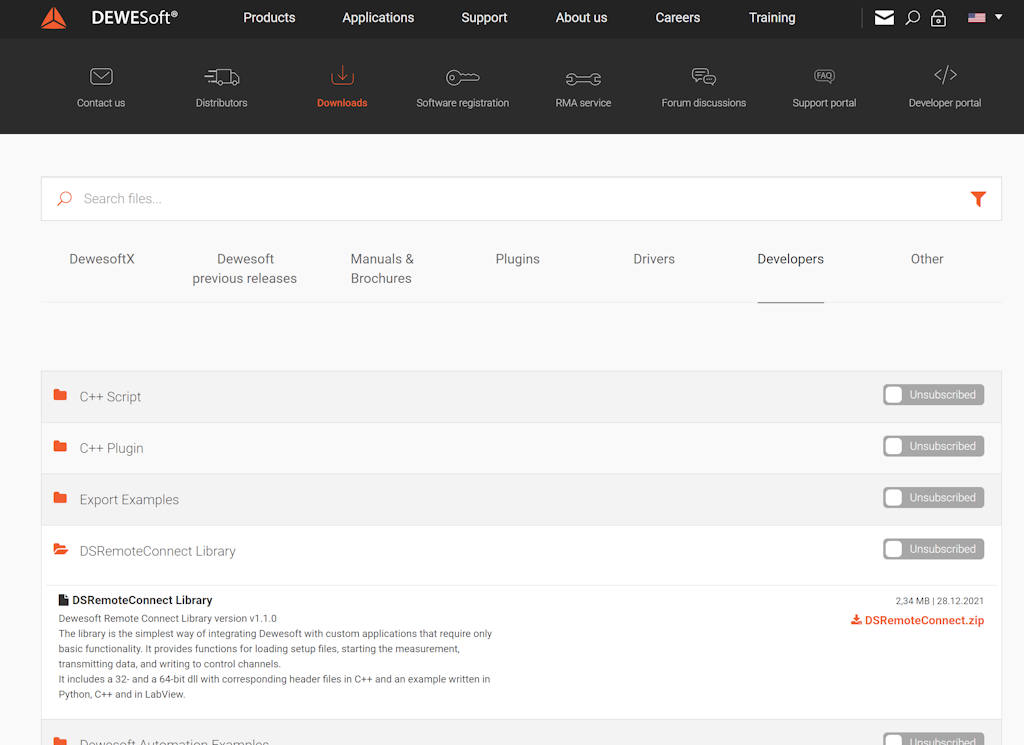The width and height of the screenshot is (1024, 745).
Task: Open site search magnifier in header
Action: [912, 18]
